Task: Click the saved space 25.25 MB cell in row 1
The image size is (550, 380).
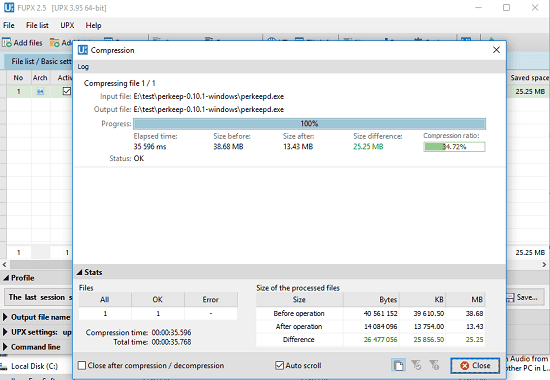Action: point(530,92)
